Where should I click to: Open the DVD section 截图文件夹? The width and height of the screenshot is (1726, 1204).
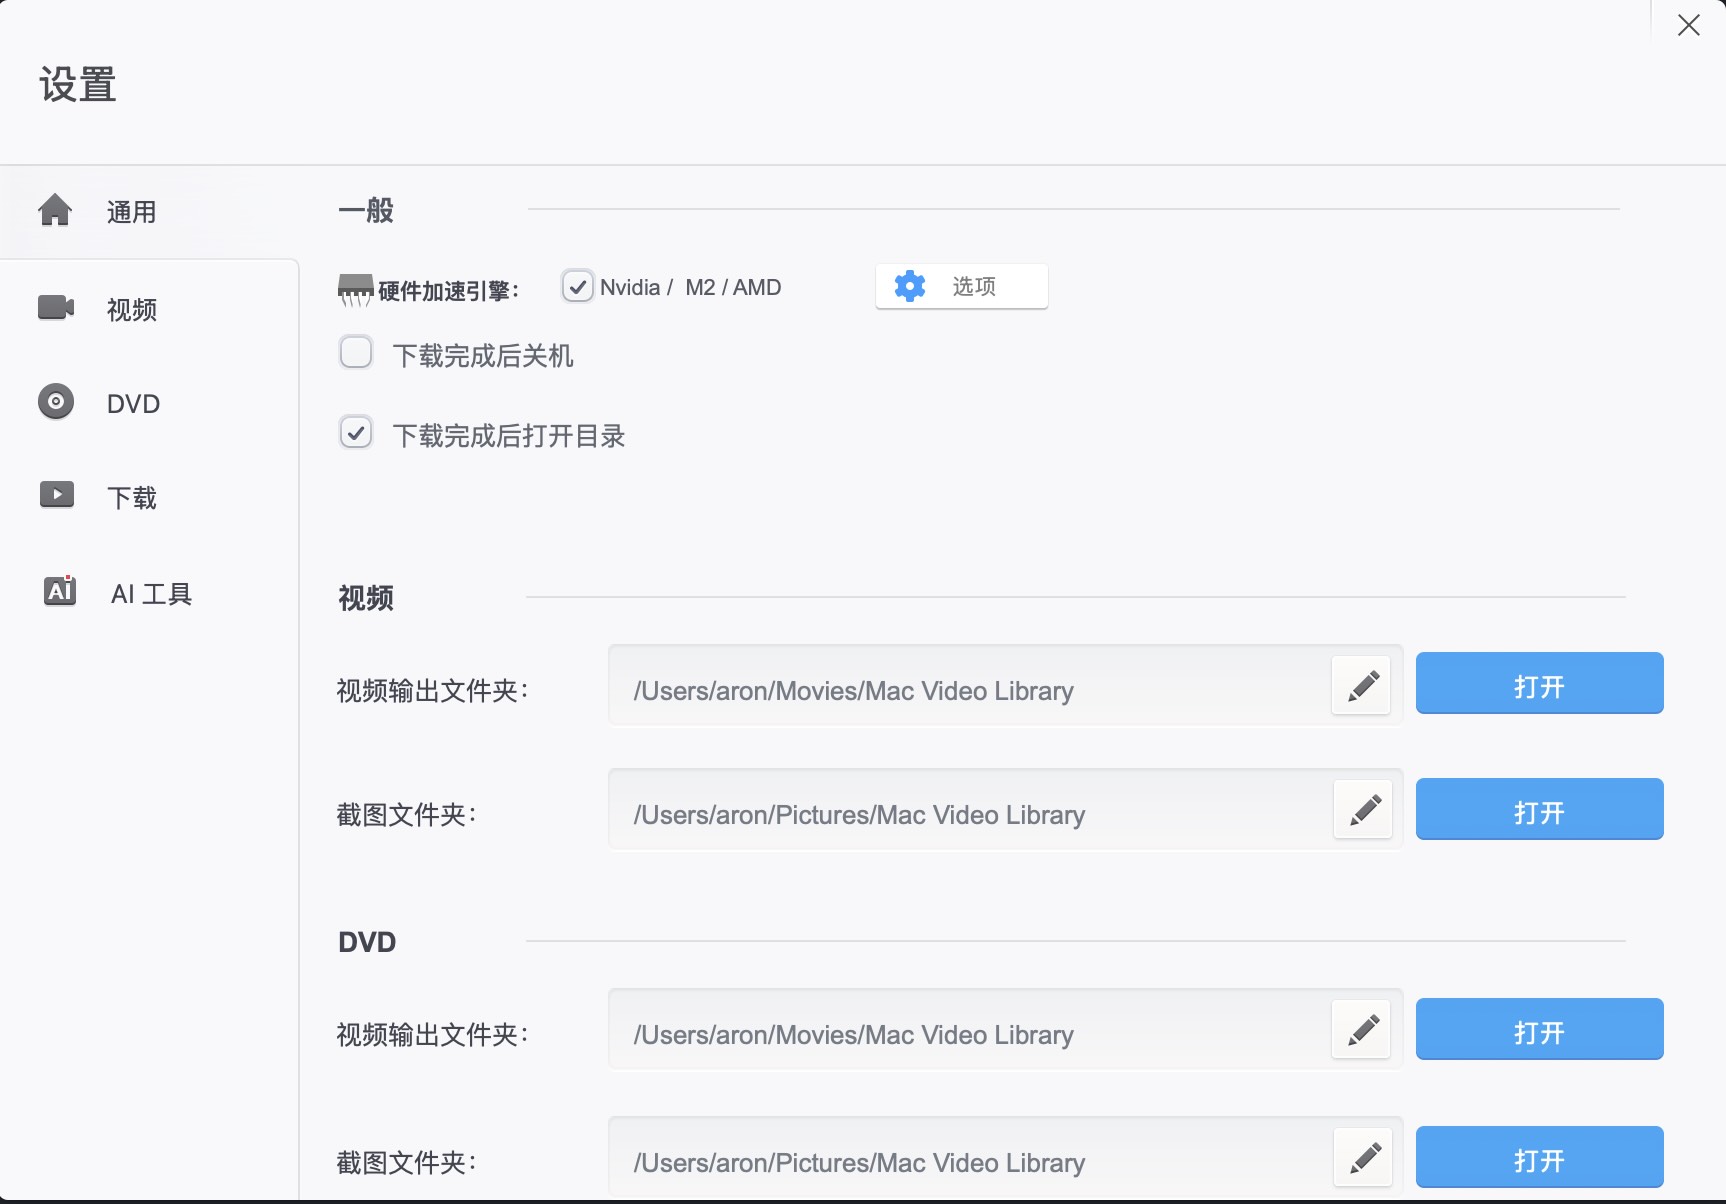(1540, 1157)
